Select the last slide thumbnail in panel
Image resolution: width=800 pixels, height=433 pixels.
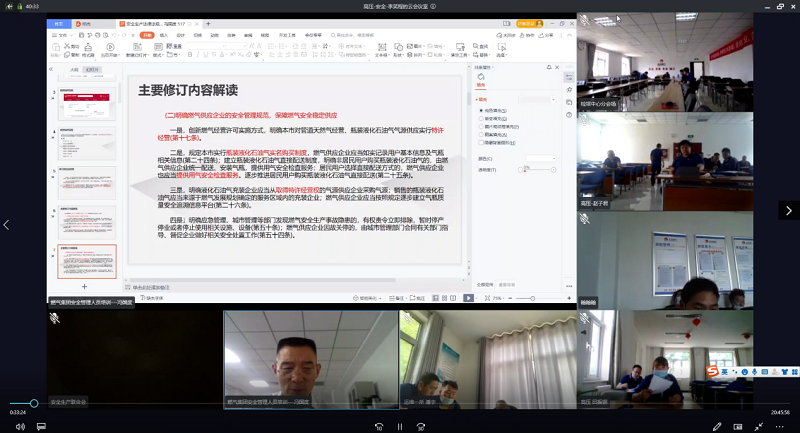tap(87, 262)
